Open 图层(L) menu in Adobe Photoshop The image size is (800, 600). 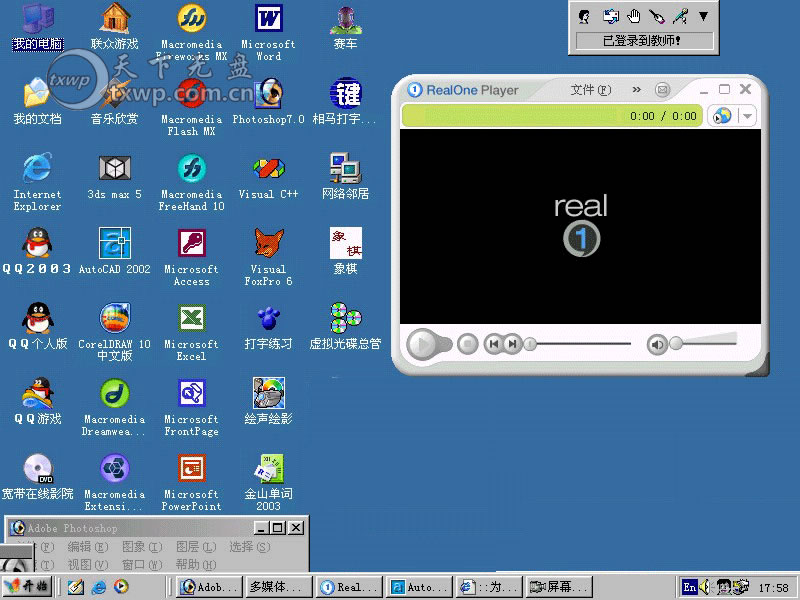click(x=196, y=547)
